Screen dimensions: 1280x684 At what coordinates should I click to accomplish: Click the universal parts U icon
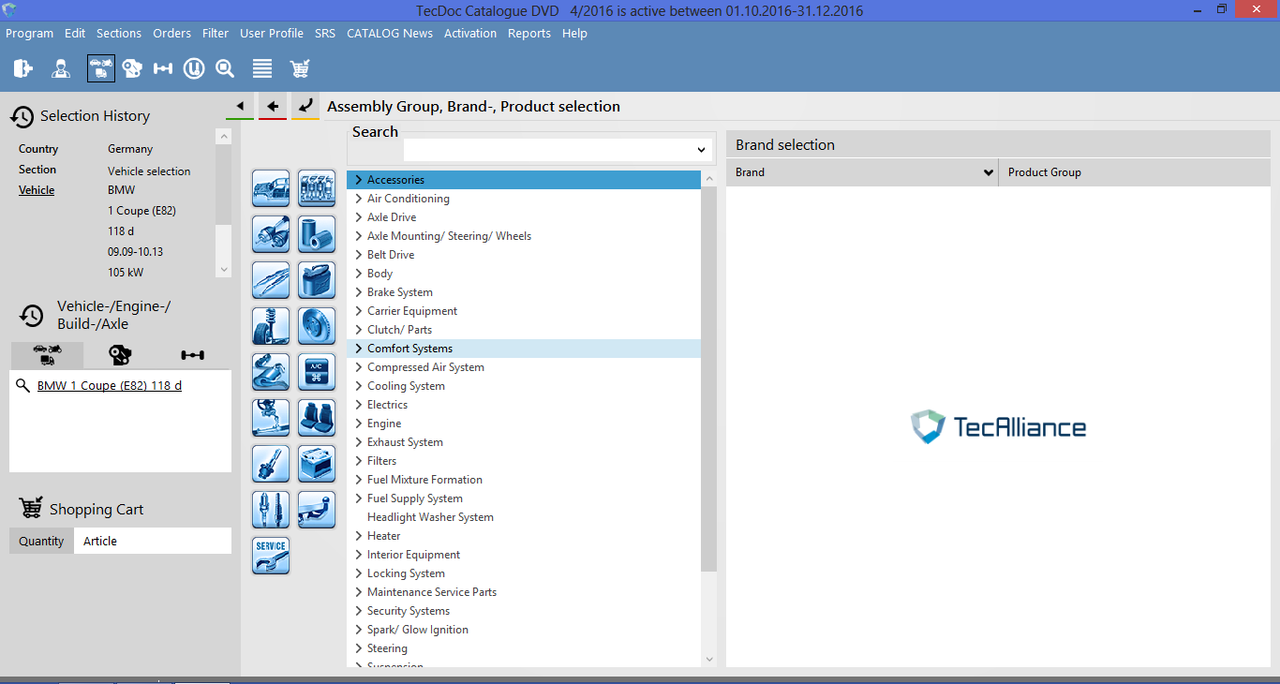194,68
